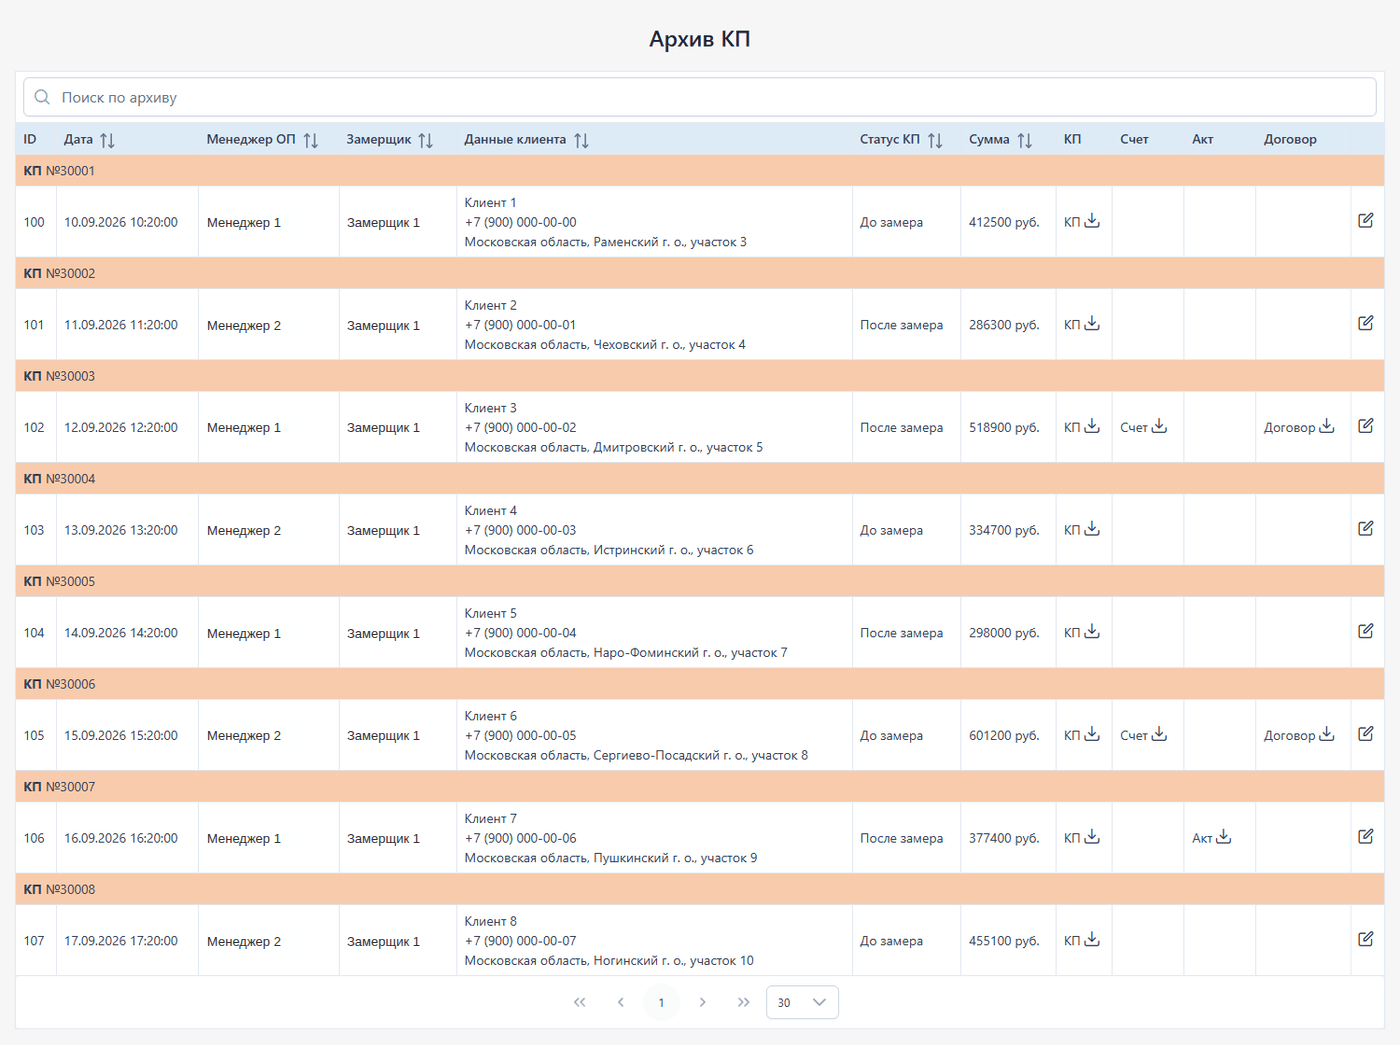Jump to the last page of results
The height and width of the screenshot is (1045, 1400).
(x=743, y=1002)
